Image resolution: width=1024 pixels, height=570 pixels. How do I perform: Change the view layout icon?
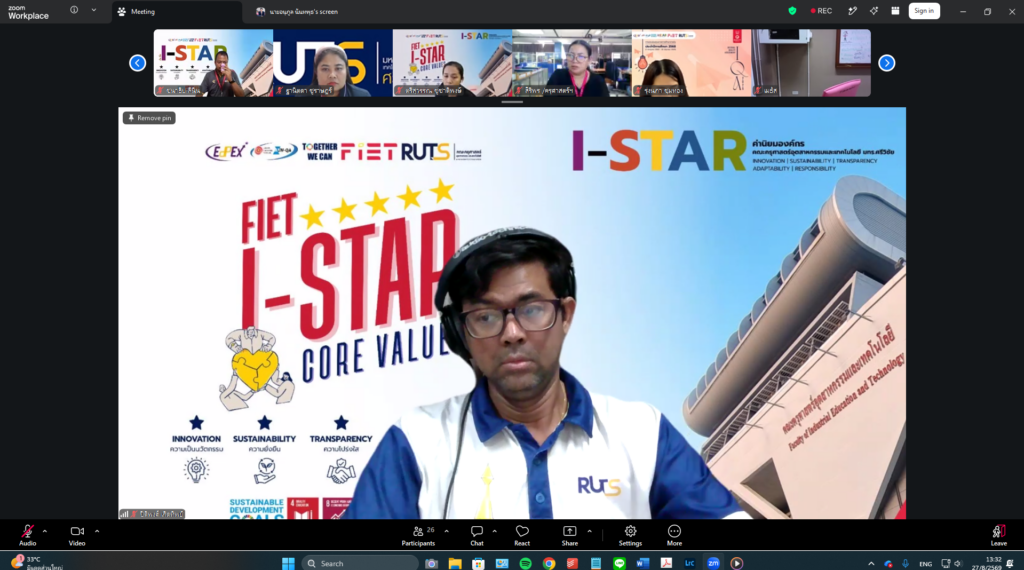pyautogui.click(x=895, y=11)
